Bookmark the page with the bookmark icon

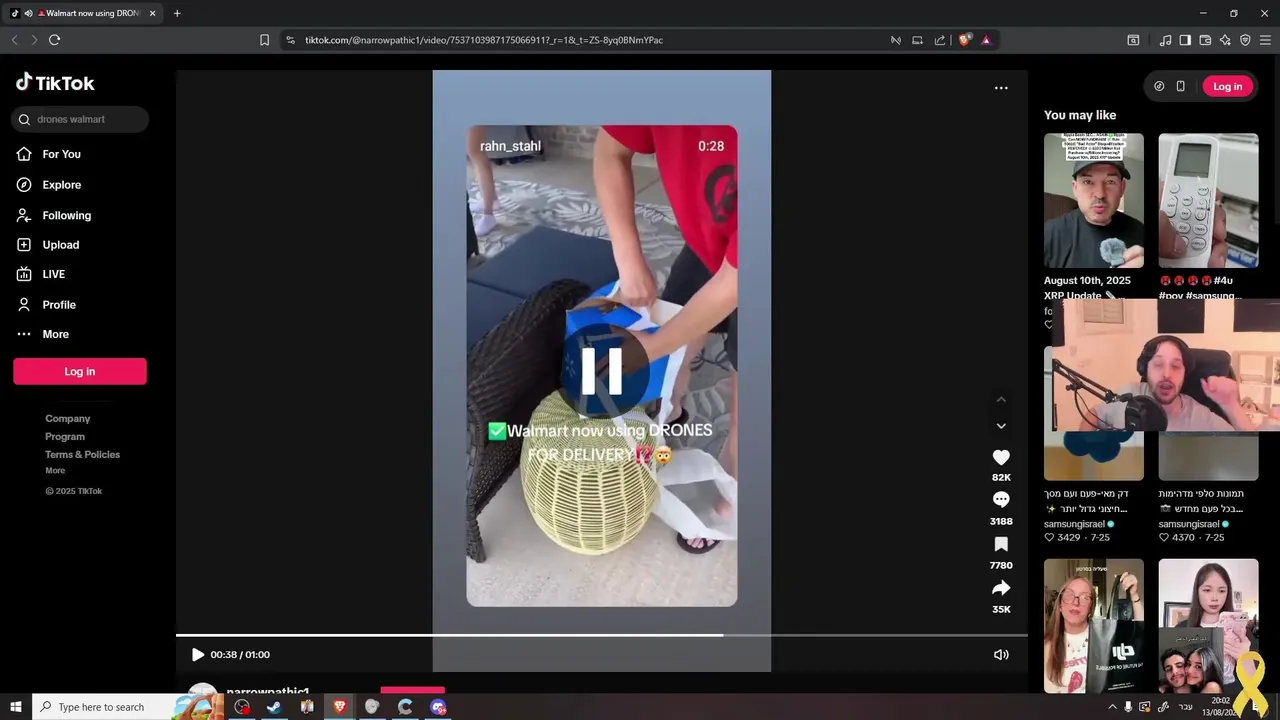264,40
